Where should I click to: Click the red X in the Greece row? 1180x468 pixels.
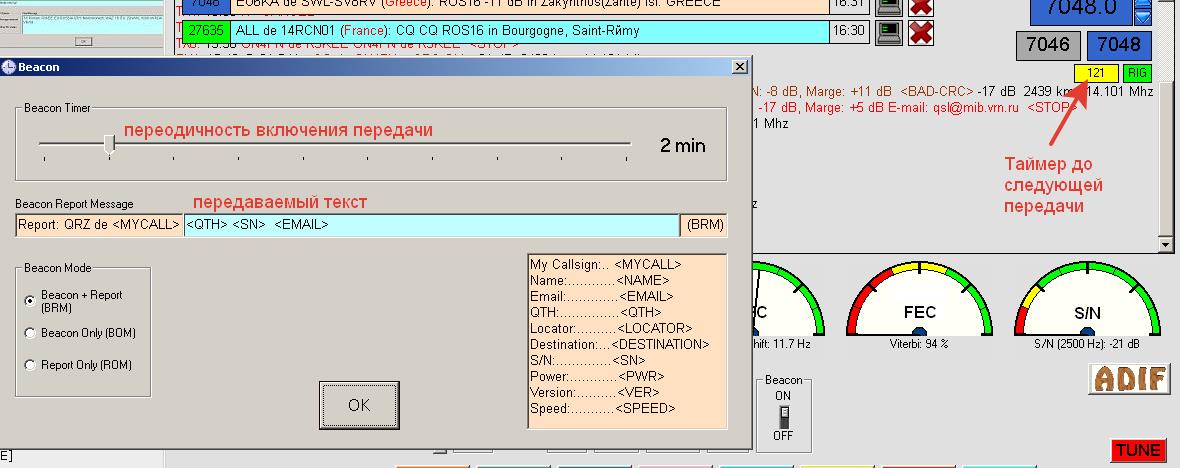point(920,5)
